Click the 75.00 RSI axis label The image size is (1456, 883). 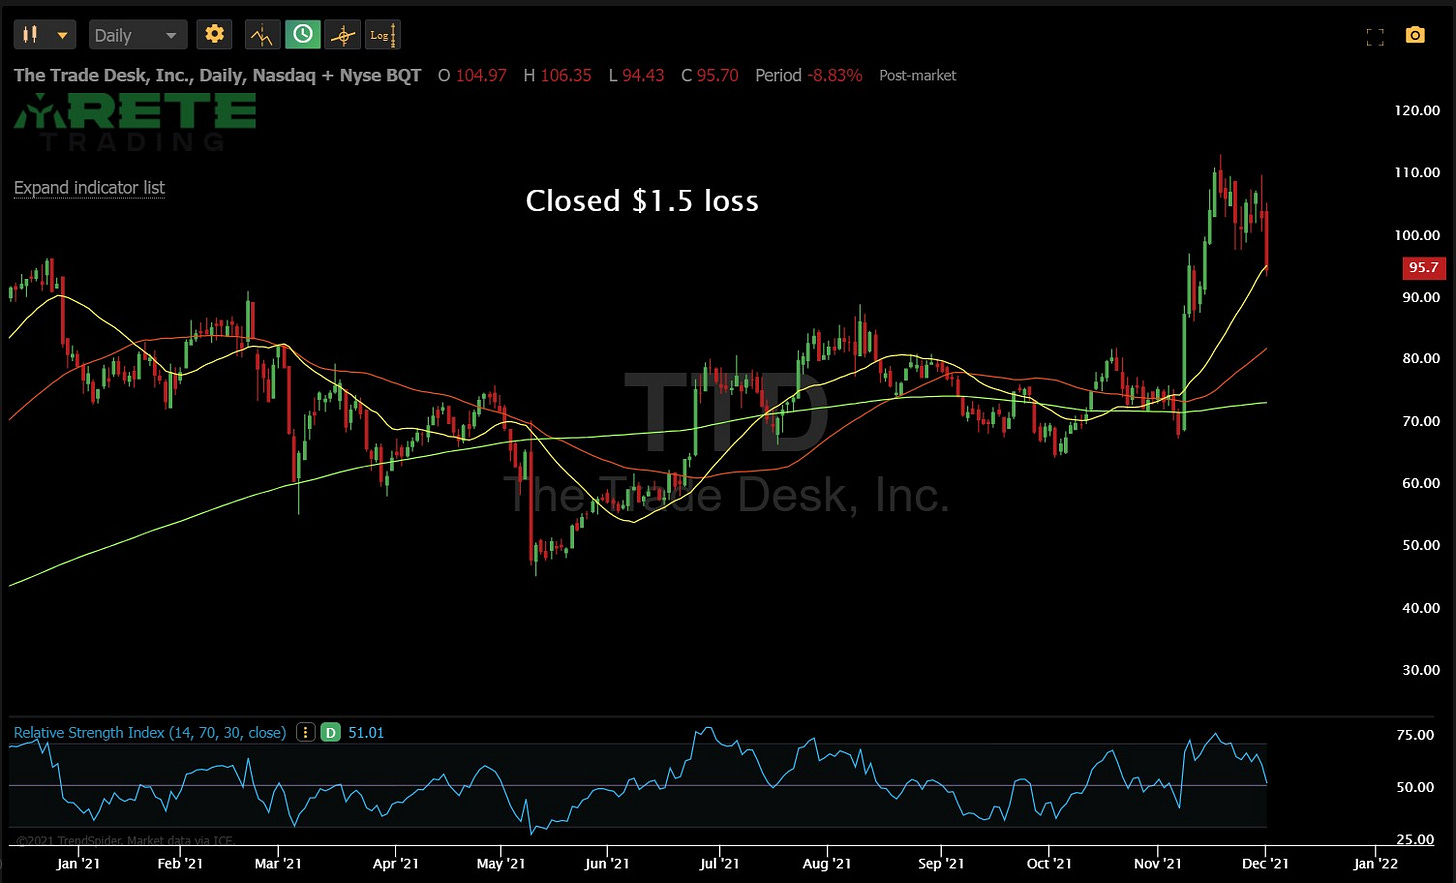[x=1415, y=735]
